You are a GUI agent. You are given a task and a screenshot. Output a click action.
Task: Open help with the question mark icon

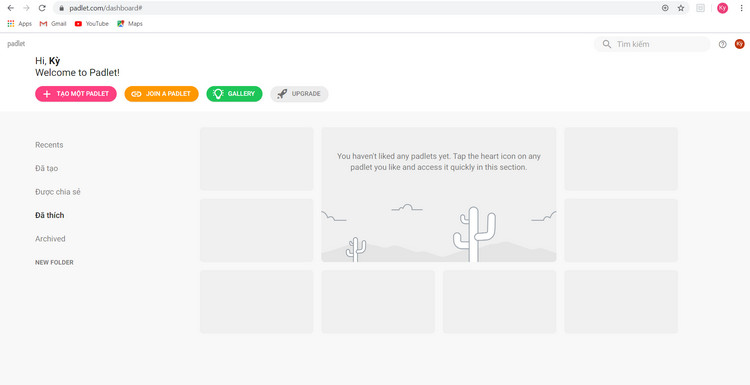pos(722,44)
